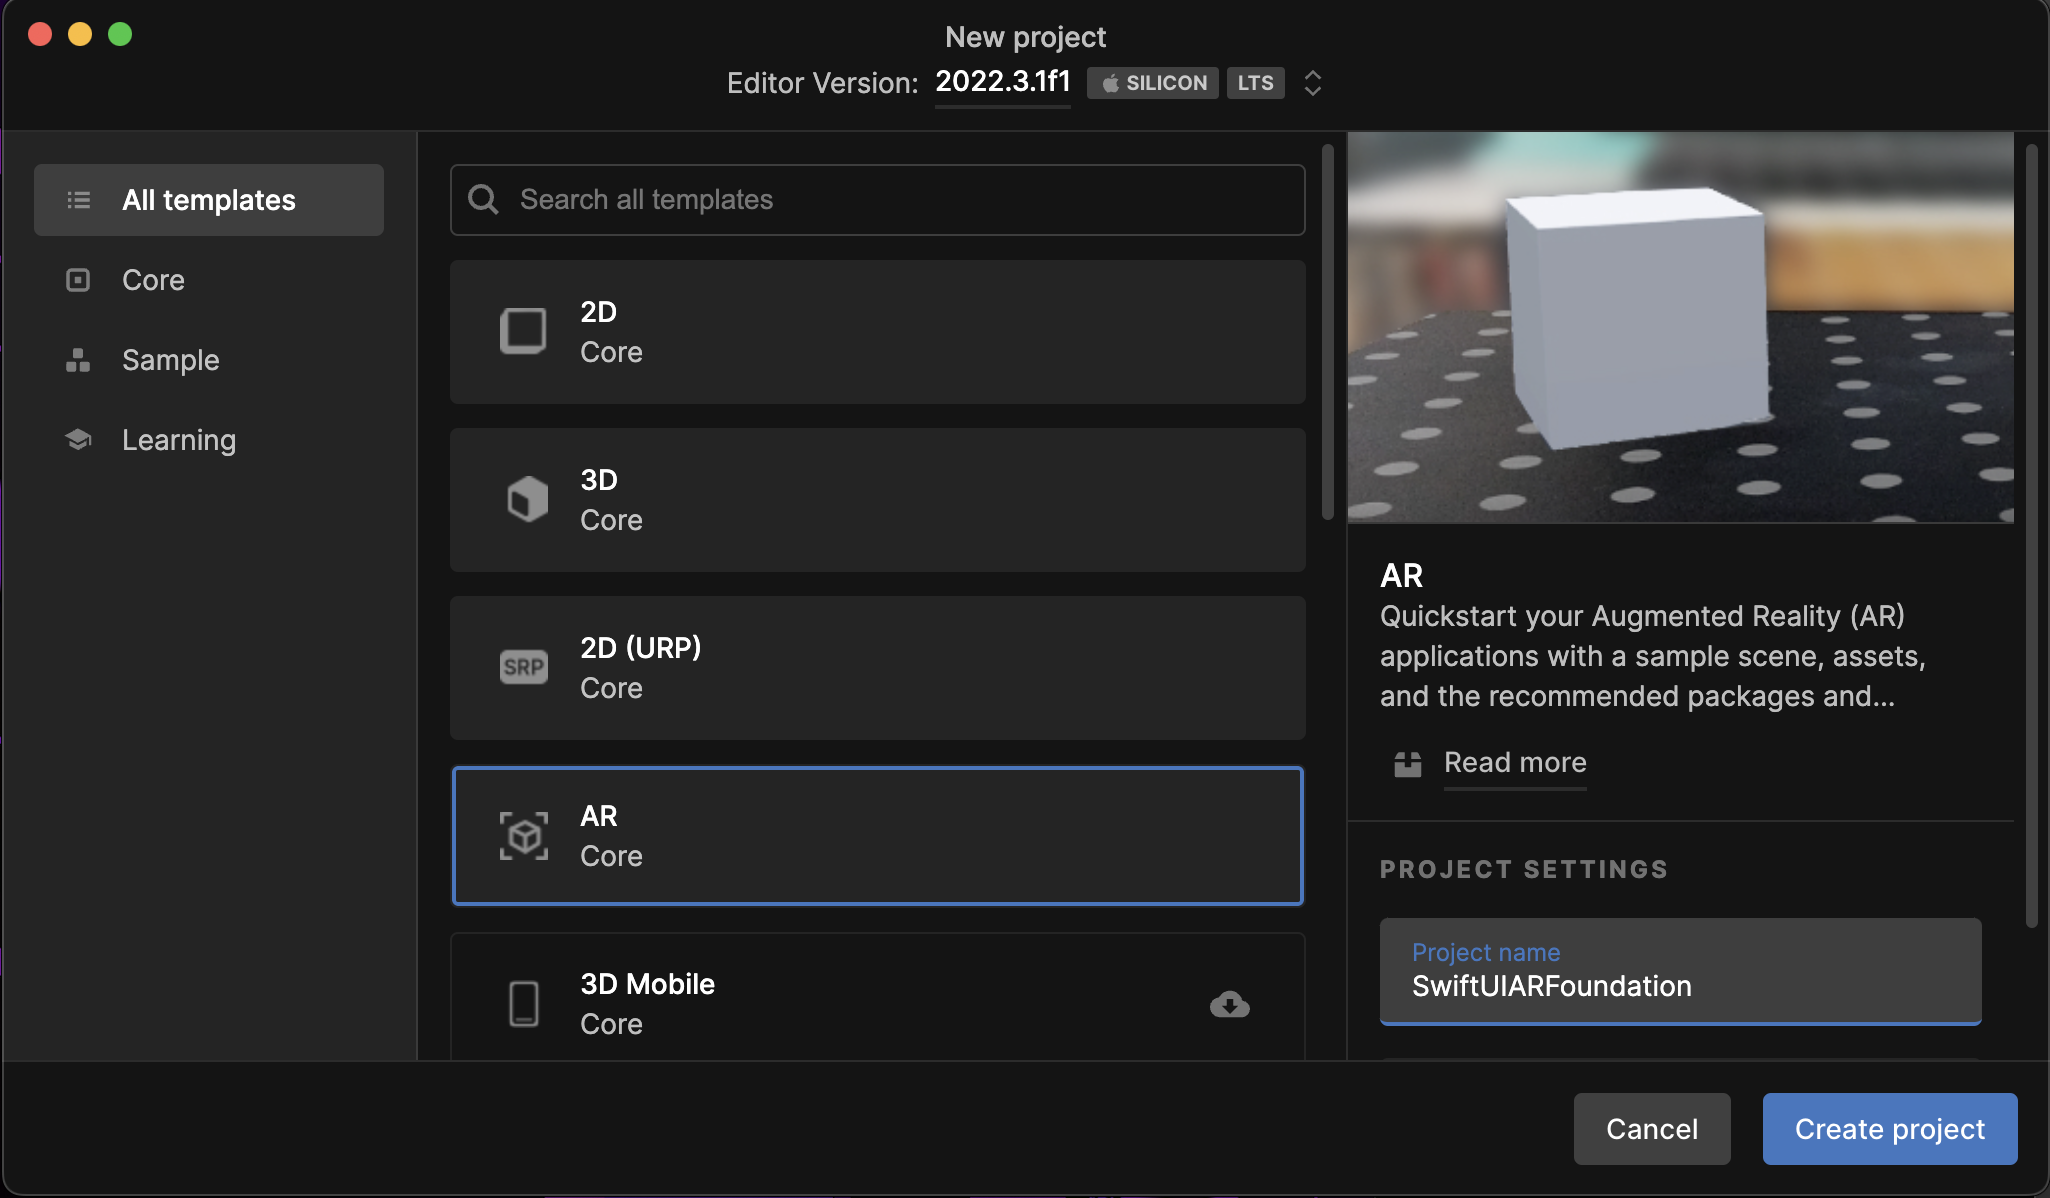
Task: Click the template list vertical scrollbar
Action: [x=1327, y=332]
